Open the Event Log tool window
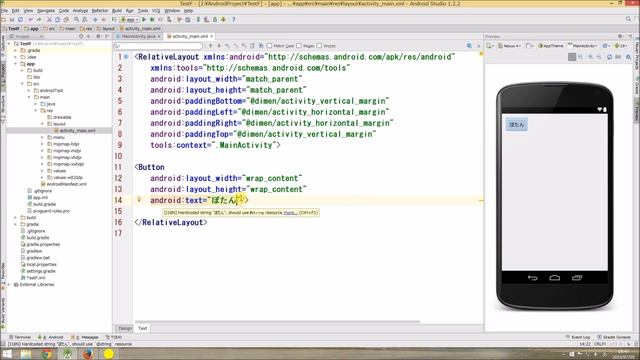The width and height of the screenshot is (640, 360). (578, 337)
